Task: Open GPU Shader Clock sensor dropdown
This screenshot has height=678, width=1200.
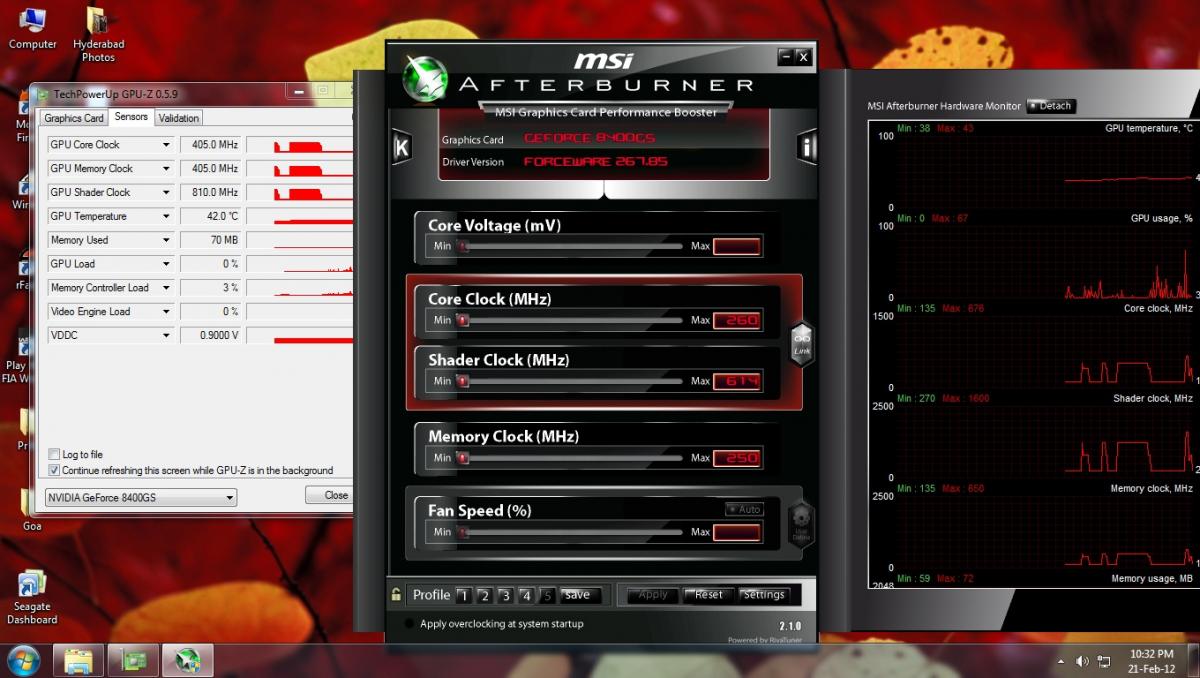Action: [166, 193]
